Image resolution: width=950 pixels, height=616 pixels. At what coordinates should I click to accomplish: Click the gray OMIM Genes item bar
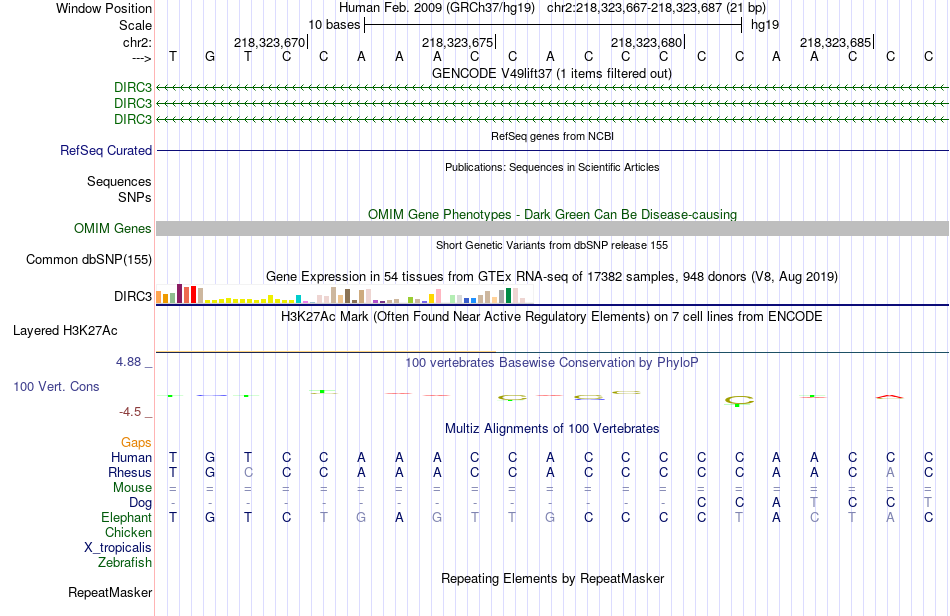point(552,228)
